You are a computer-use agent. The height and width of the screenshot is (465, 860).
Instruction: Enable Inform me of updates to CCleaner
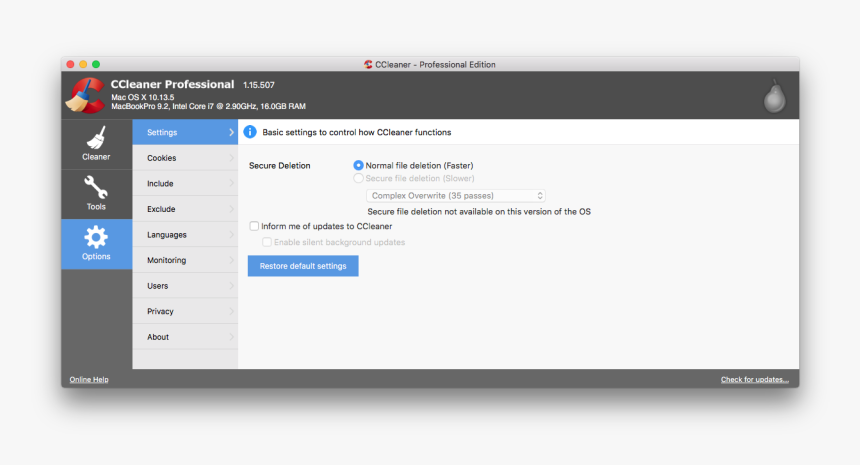tap(254, 226)
